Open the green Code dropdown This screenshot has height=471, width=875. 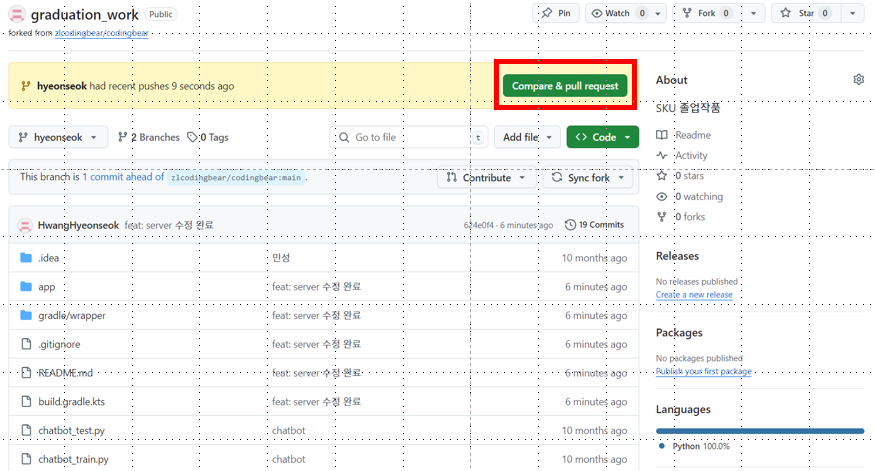click(x=603, y=137)
